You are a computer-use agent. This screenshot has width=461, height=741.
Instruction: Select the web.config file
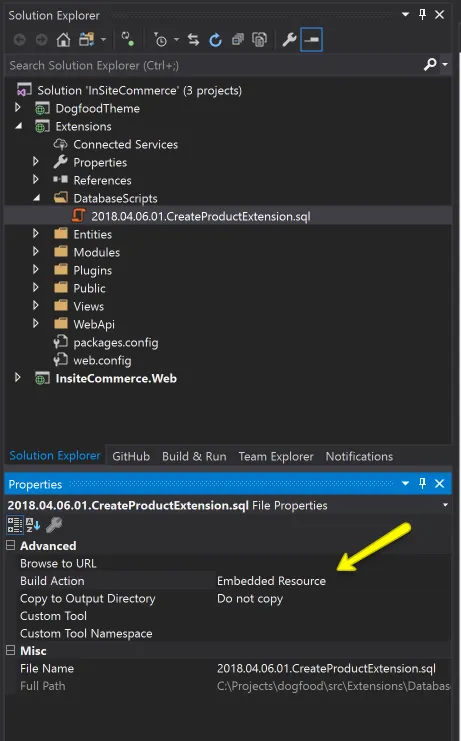[102, 361]
